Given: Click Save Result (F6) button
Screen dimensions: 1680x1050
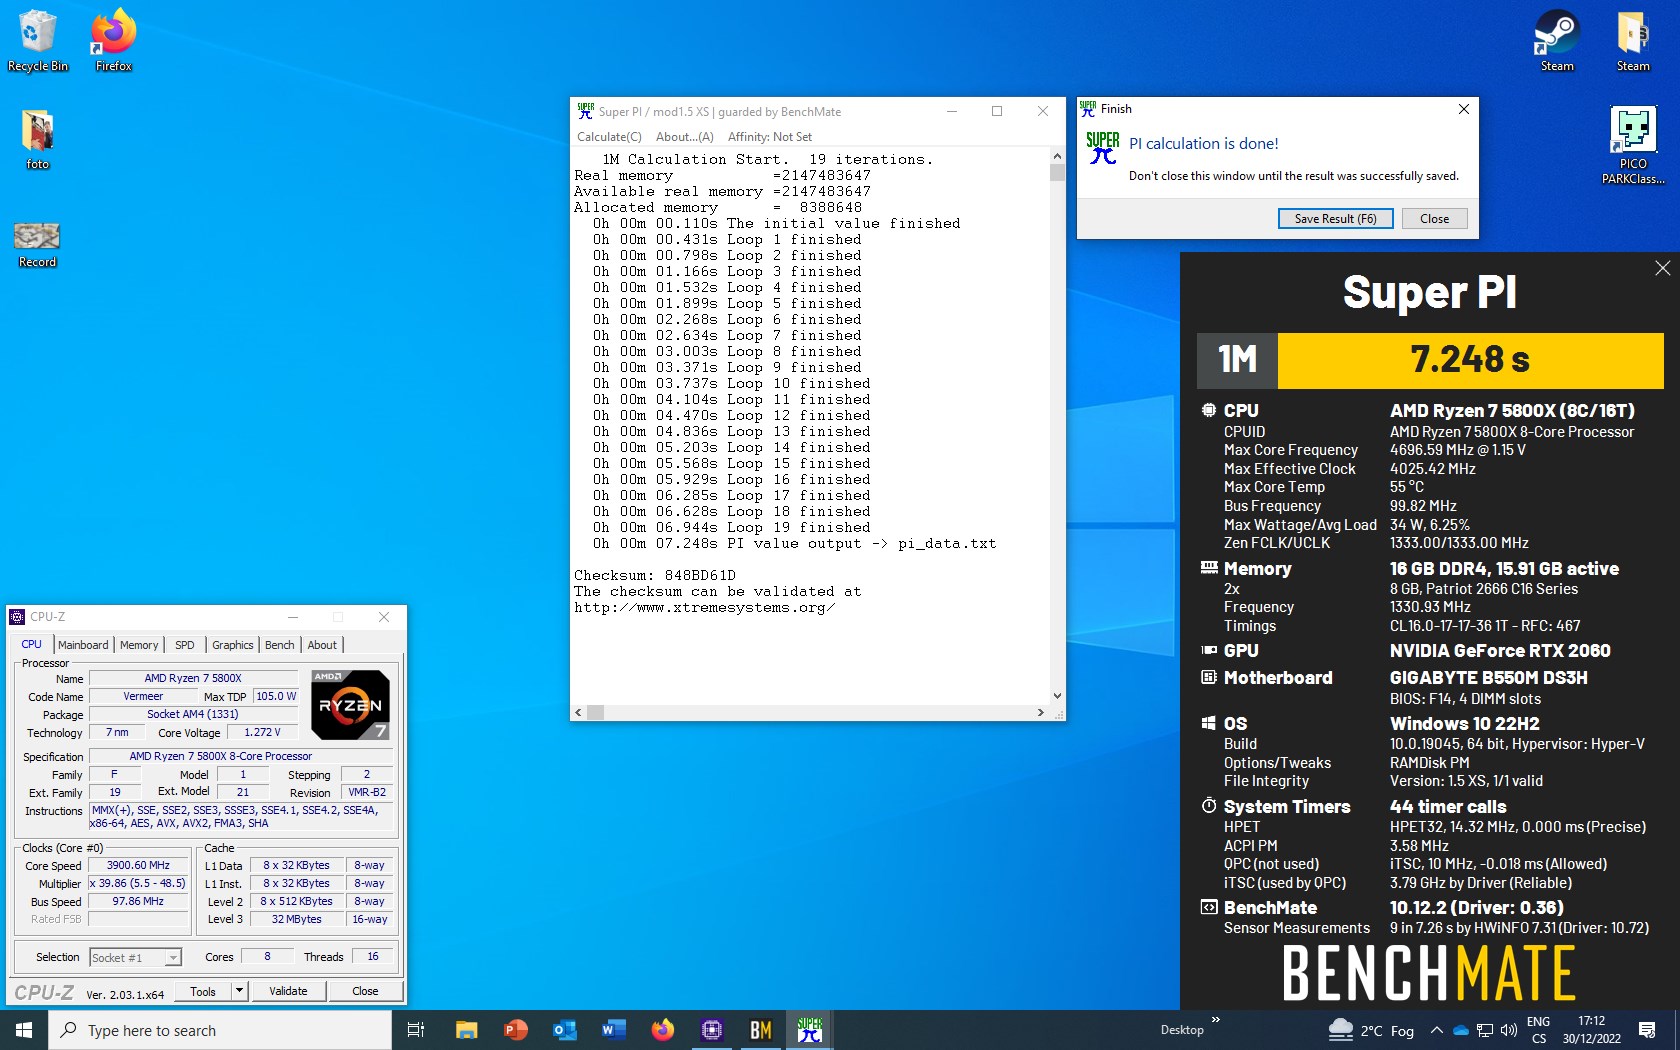Looking at the screenshot, I should [1335, 219].
